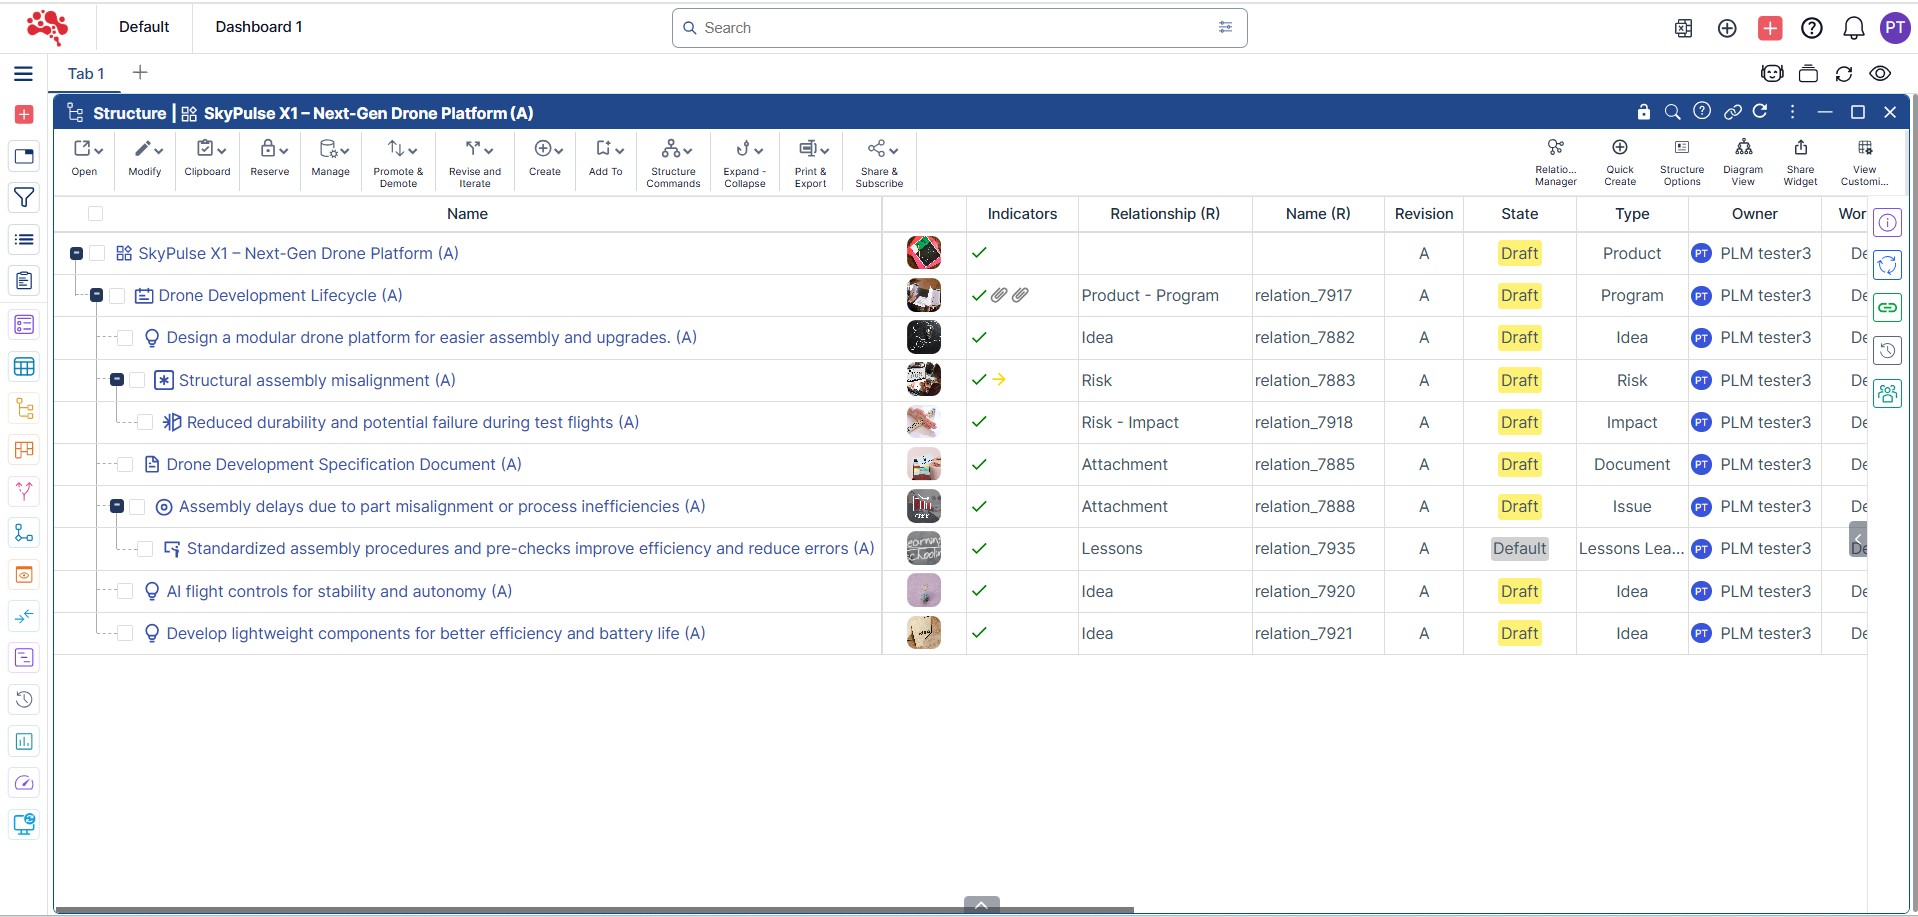Click the filter funnel icon in sidebar

[24, 198]
